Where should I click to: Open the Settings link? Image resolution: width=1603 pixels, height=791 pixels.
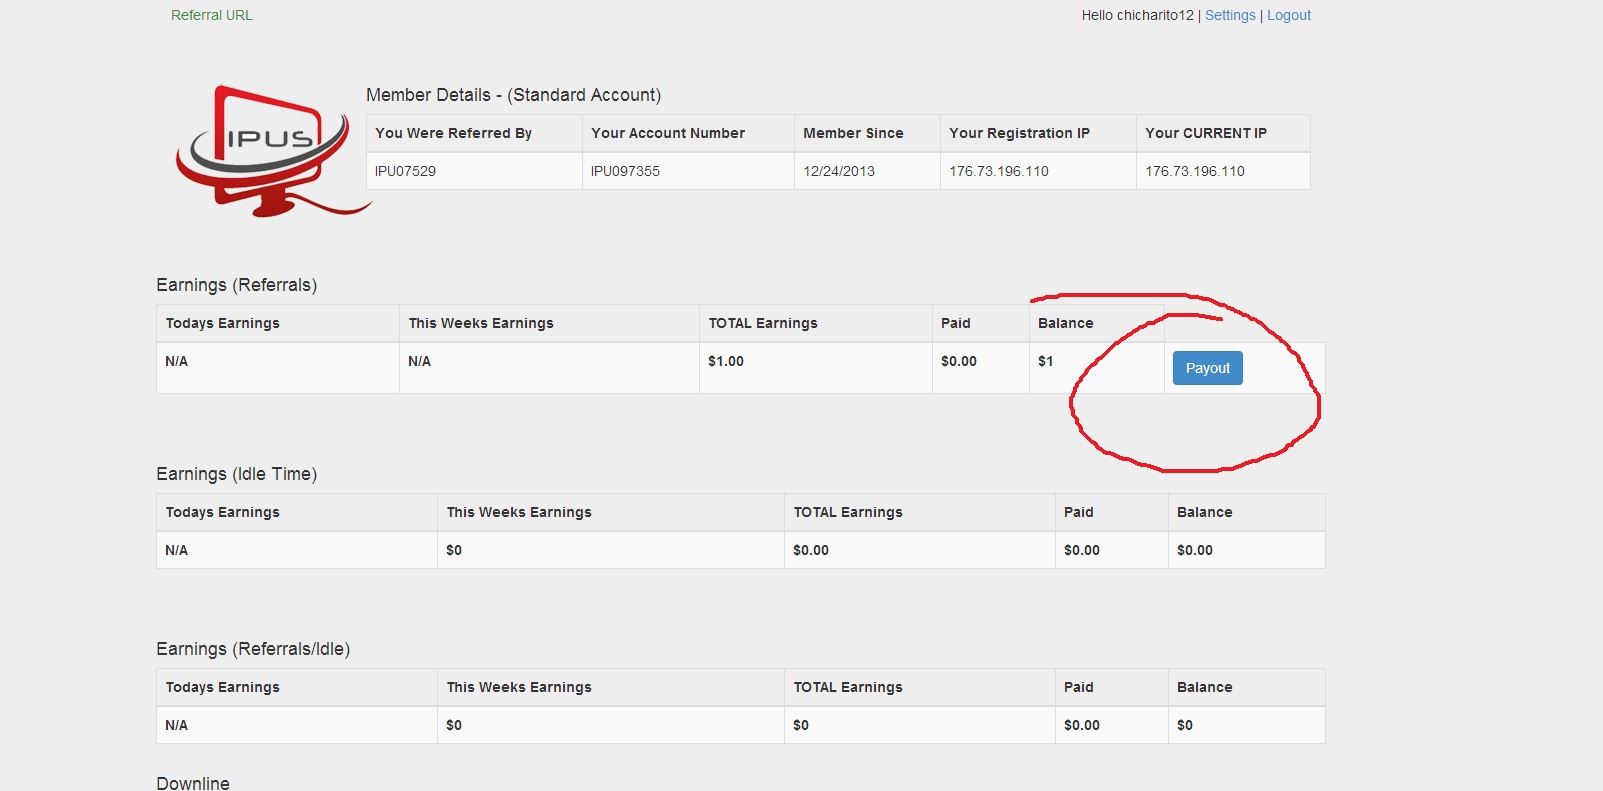1230,15
